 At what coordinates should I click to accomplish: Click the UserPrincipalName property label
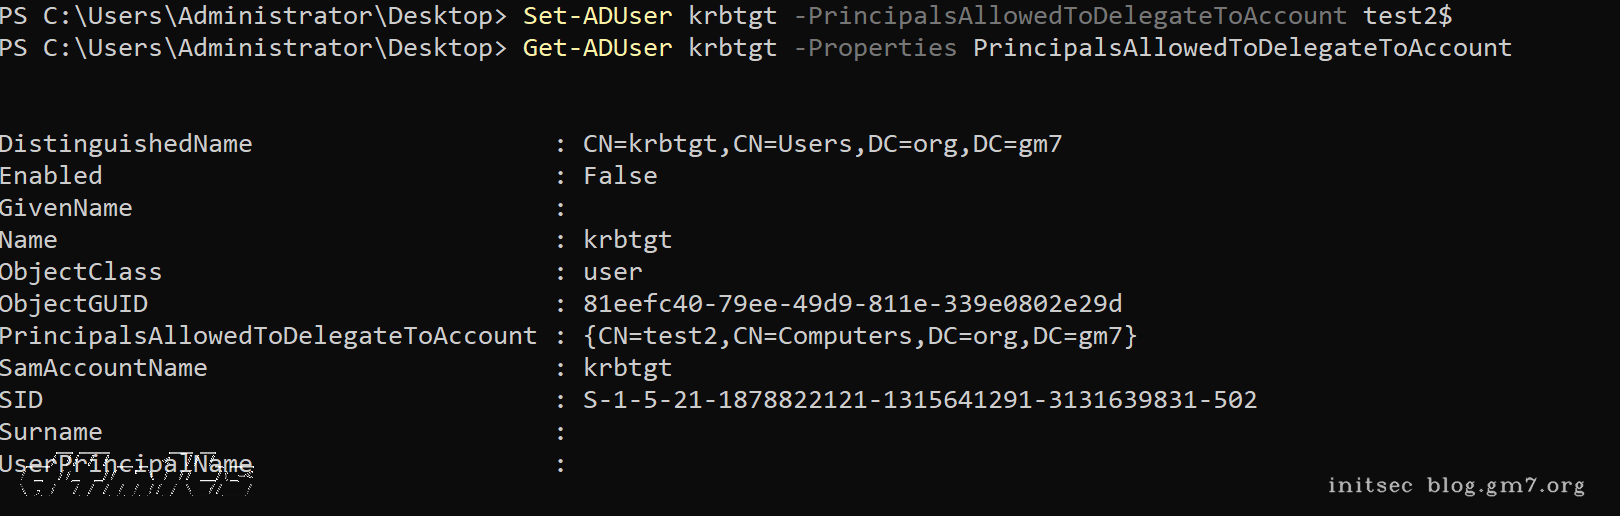coord(126,464)
